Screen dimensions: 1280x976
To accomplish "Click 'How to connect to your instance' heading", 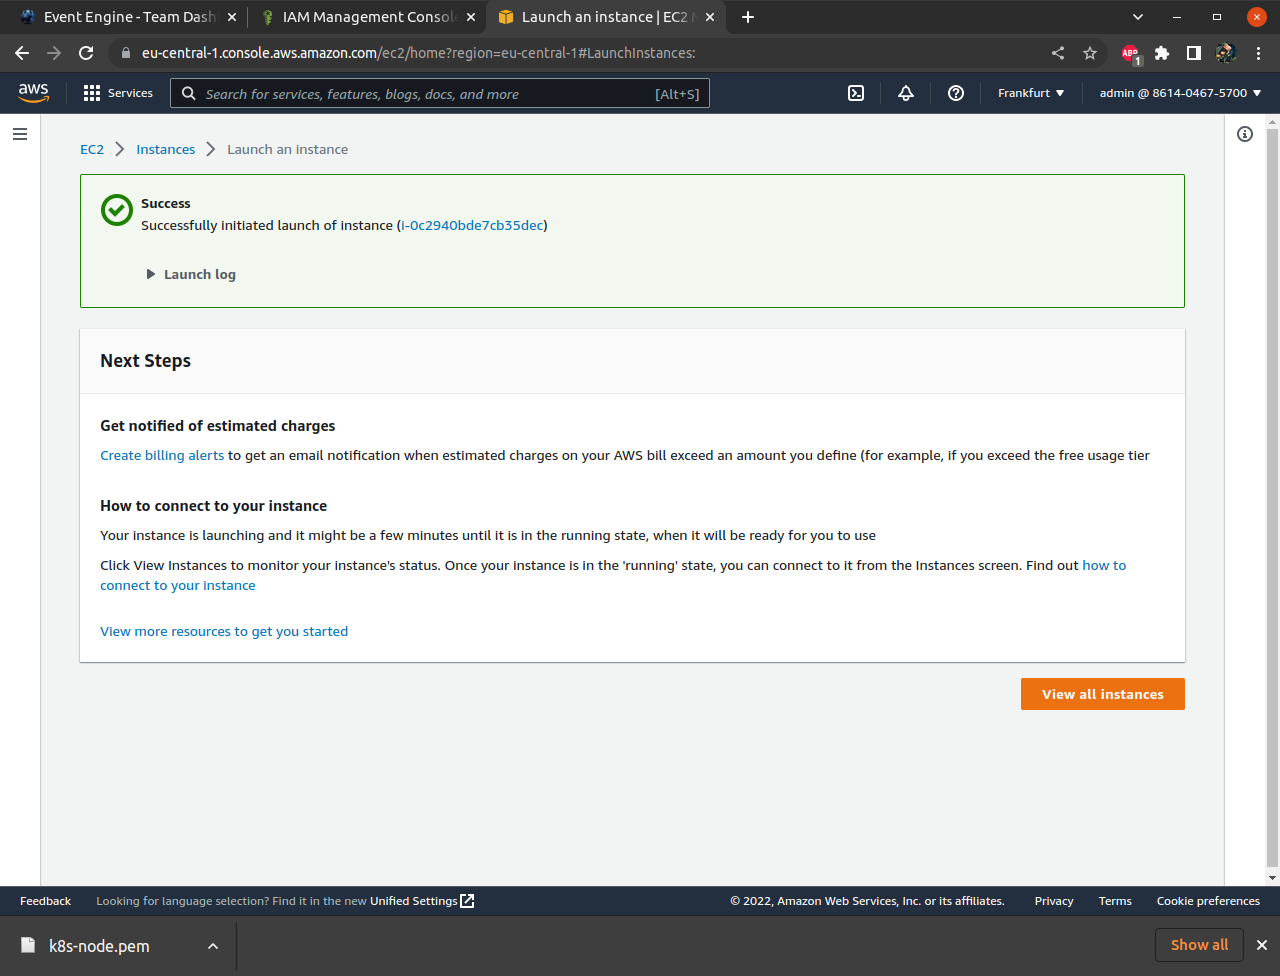I will 214,506.
